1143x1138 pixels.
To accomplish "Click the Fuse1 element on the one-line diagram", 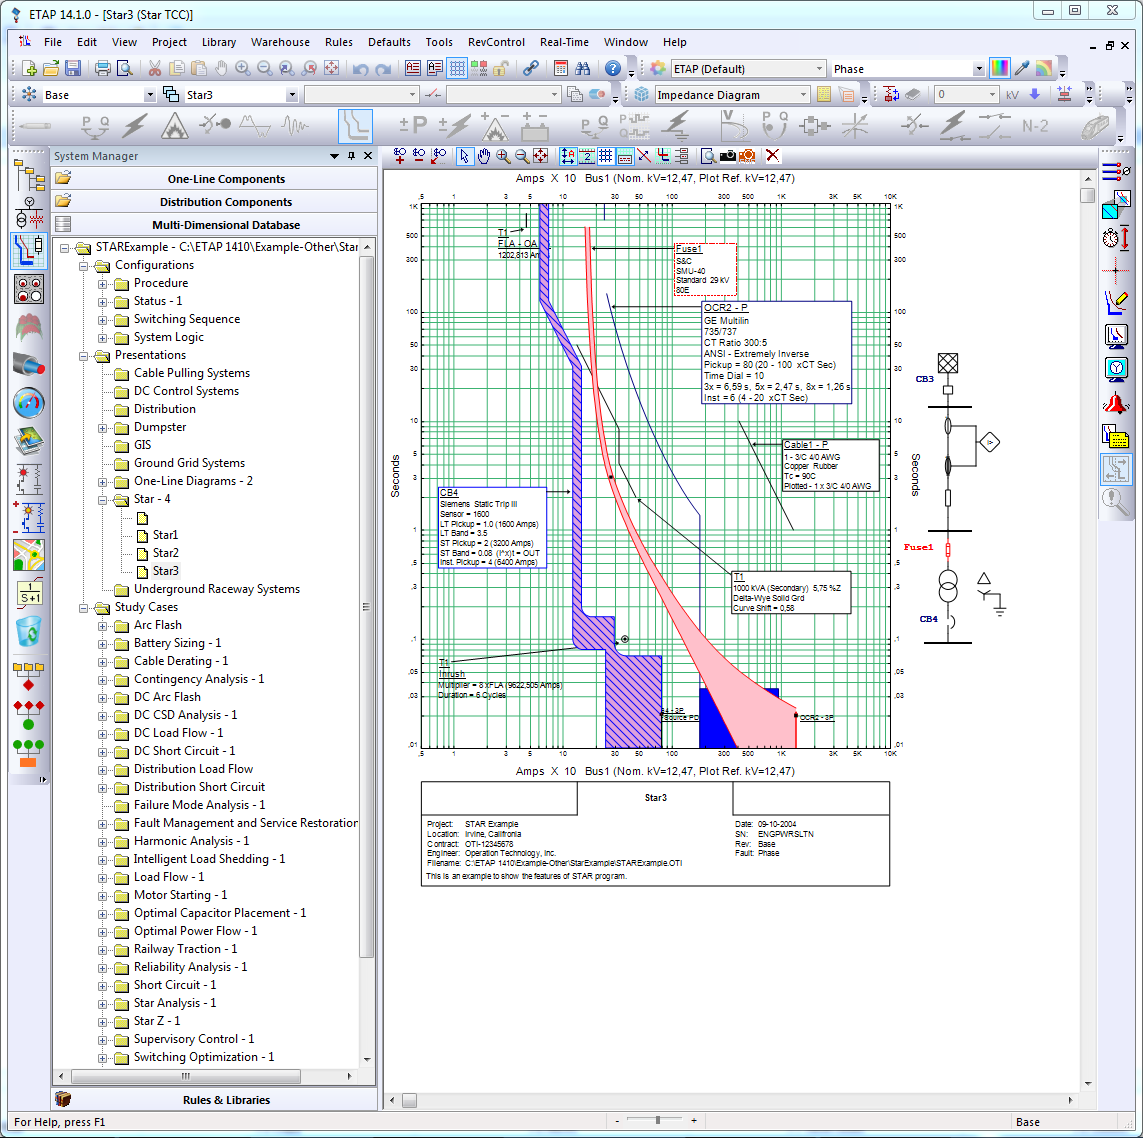I will (948, 550).
